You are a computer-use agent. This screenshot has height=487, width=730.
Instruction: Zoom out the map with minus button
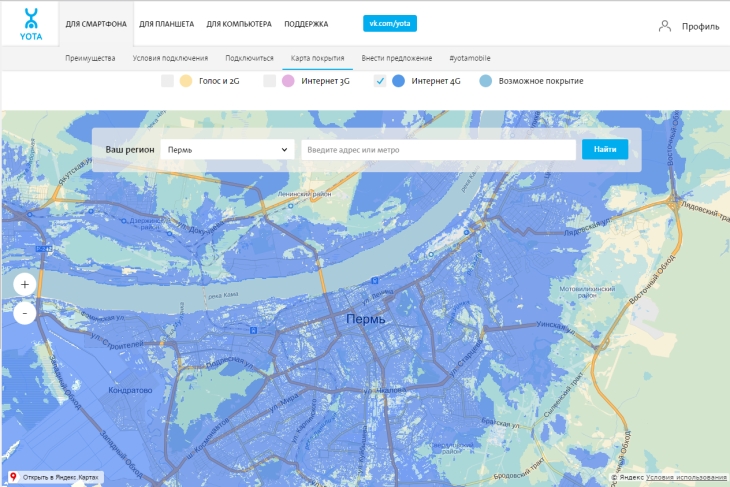click(25, 313)
